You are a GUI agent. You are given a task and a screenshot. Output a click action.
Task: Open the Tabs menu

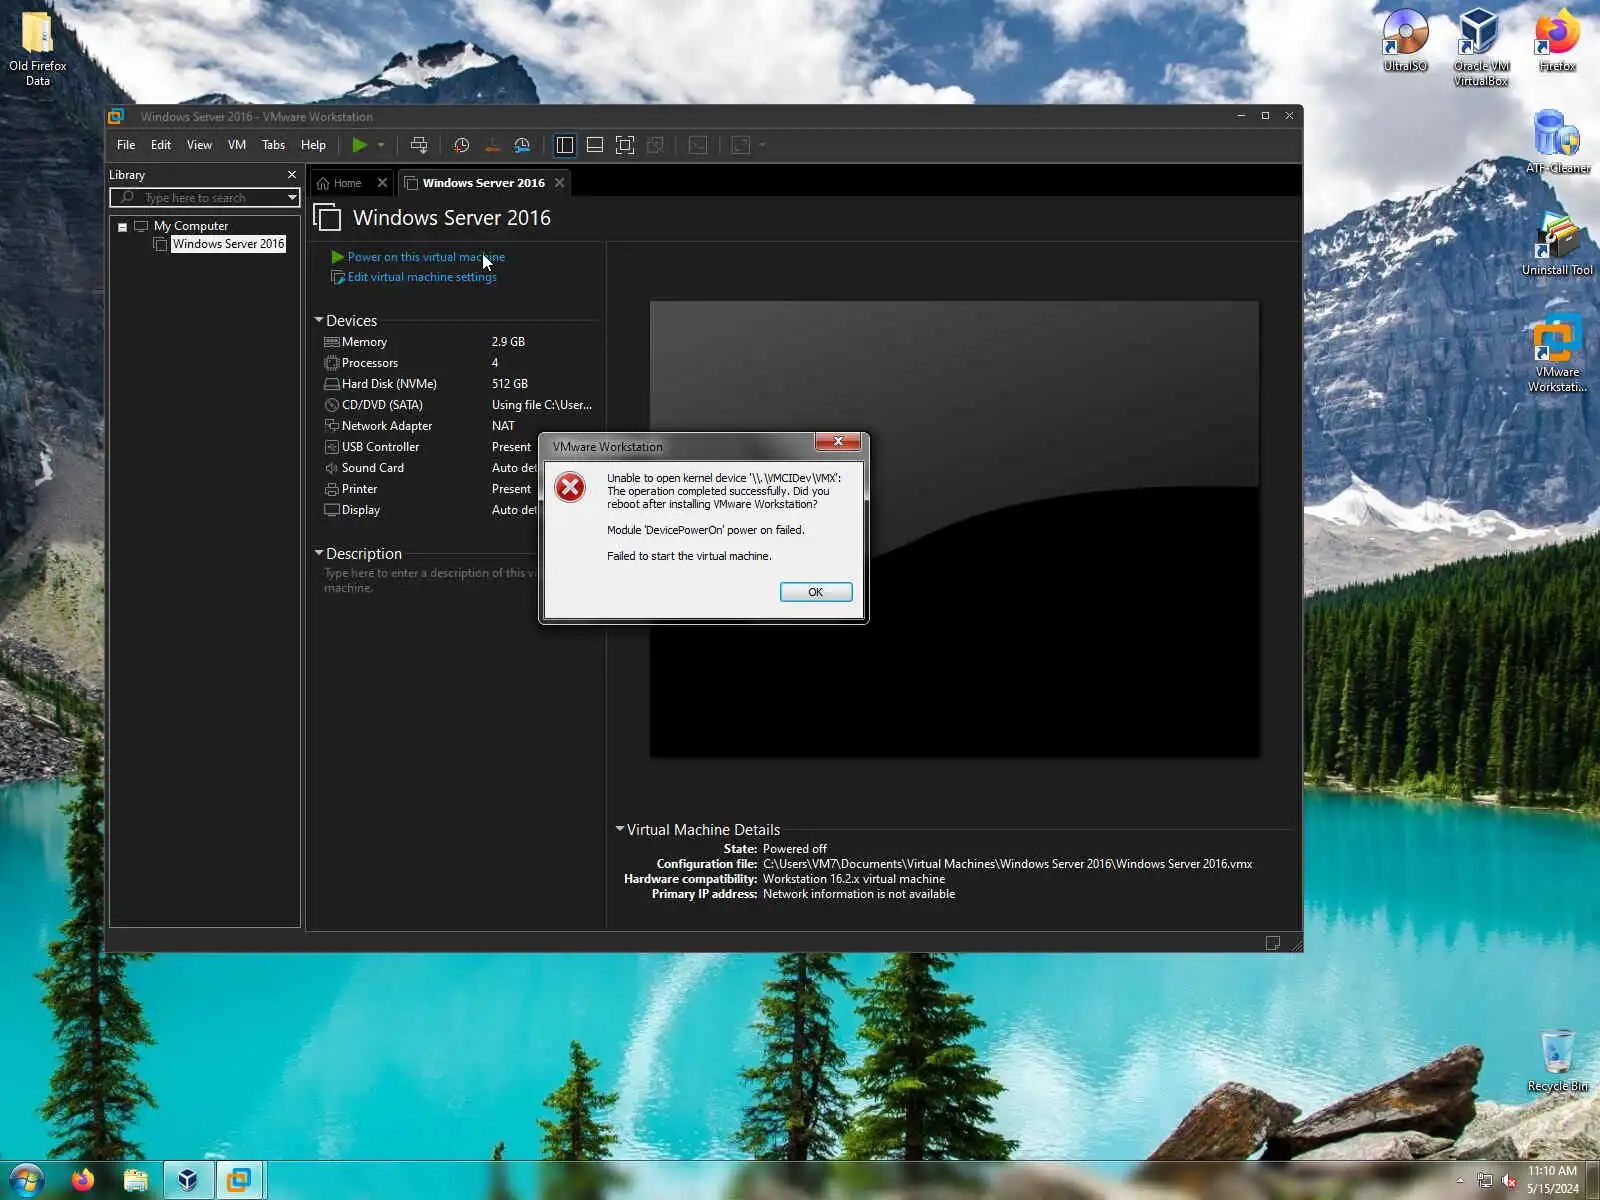coord(274,145)
